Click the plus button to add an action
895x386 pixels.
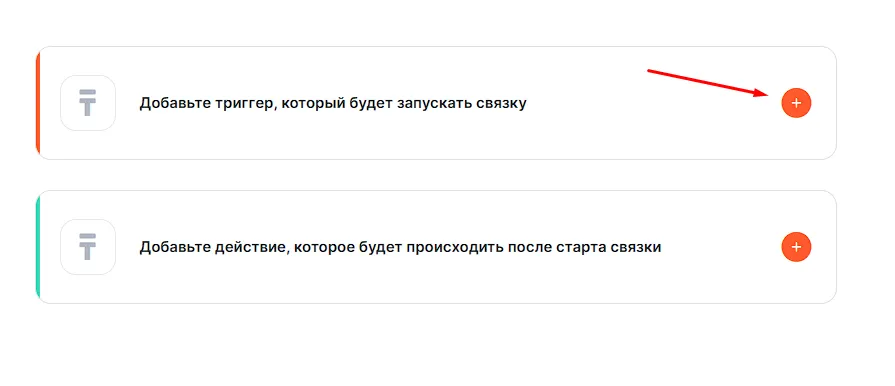point(796,247)
